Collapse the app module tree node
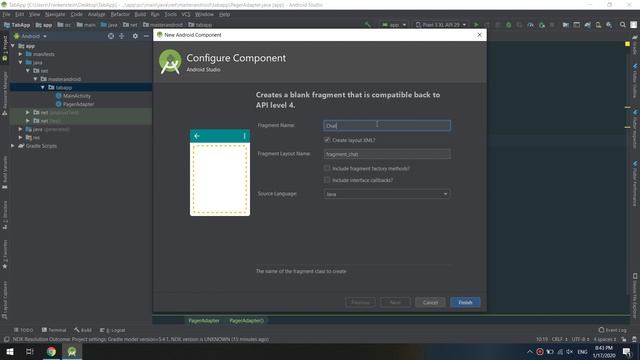The height and width of the screenshot is (360, 640). 13,46
